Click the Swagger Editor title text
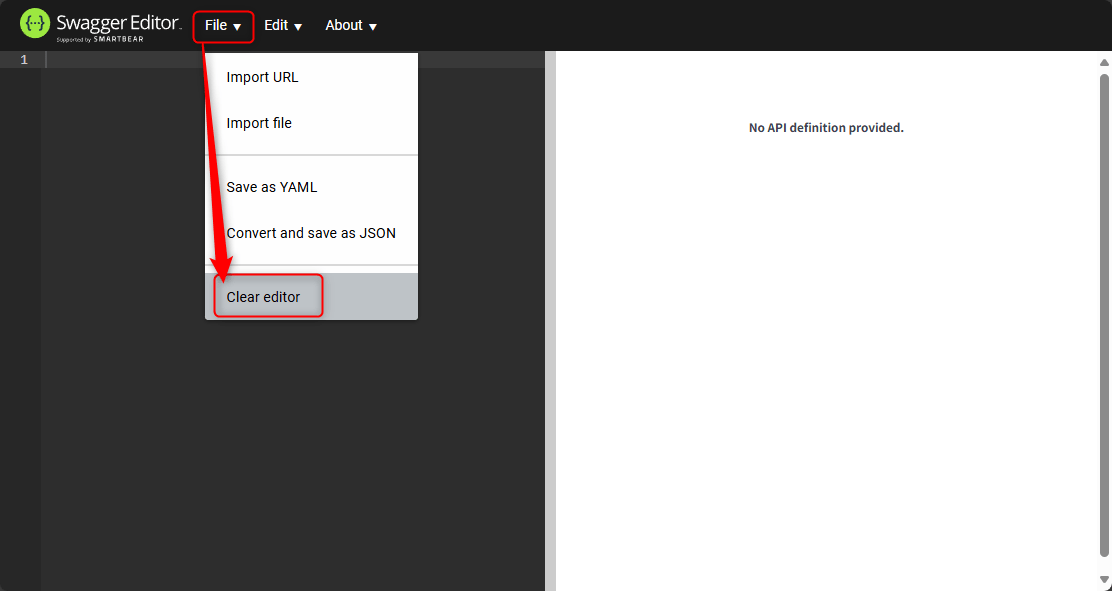This screenshot has height=591, width=1112. pyautogui.click(x=122, y=23)
